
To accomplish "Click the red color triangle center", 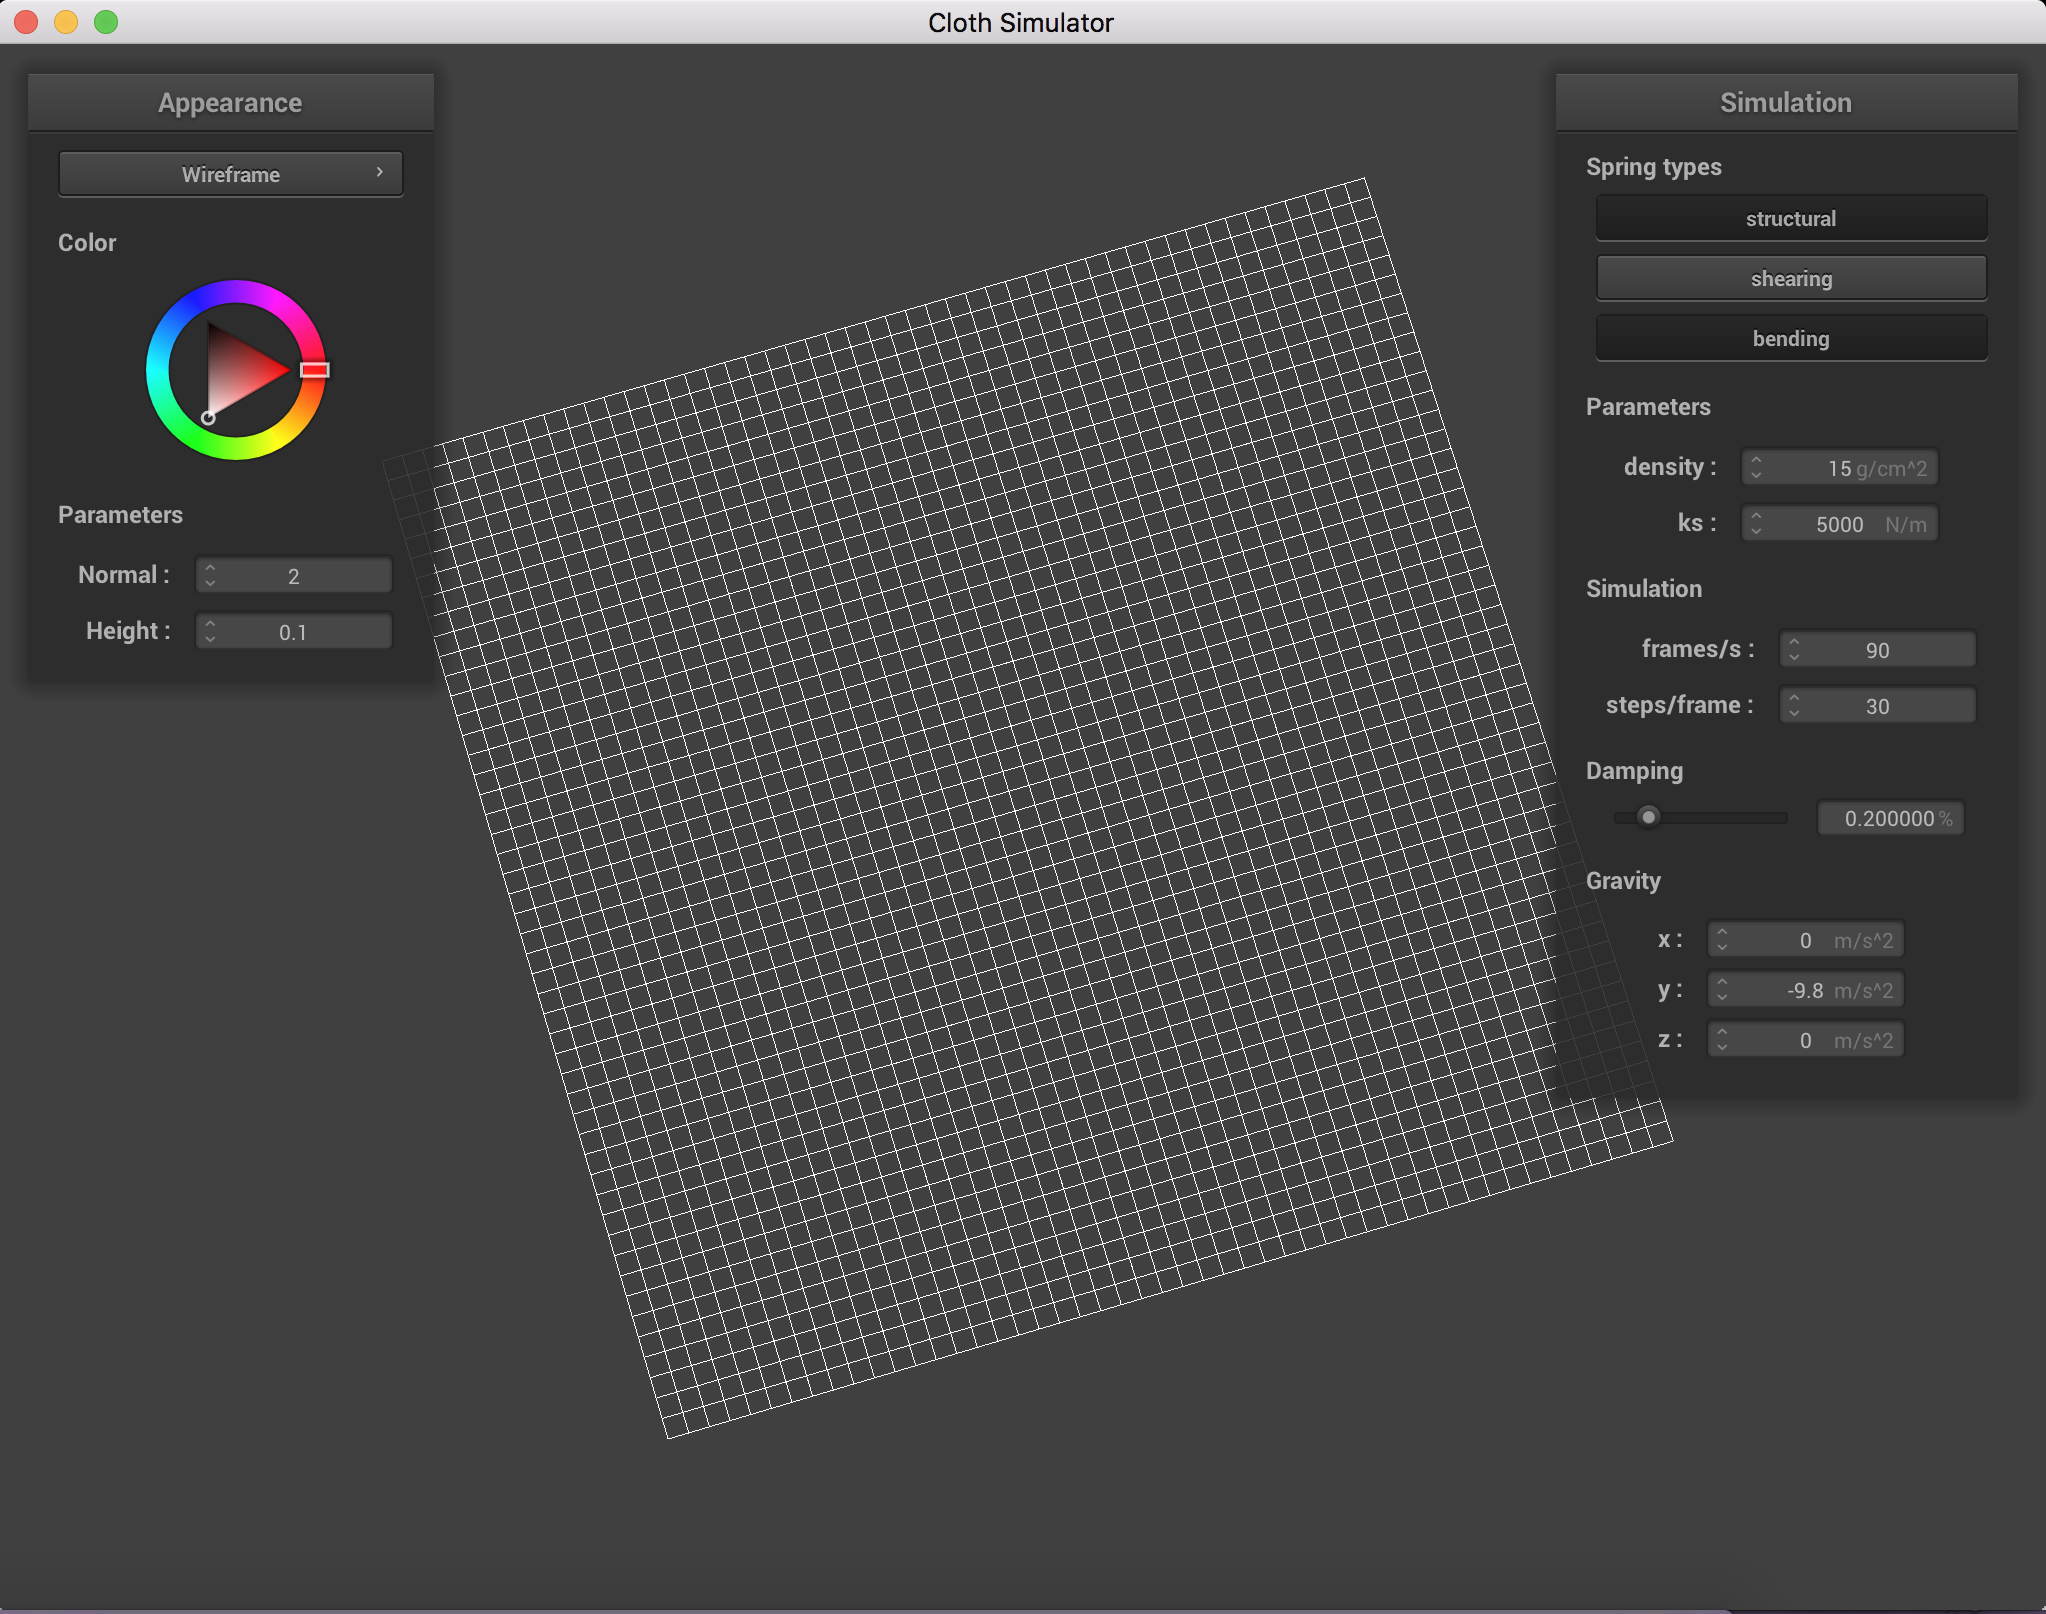I will 238,370.
